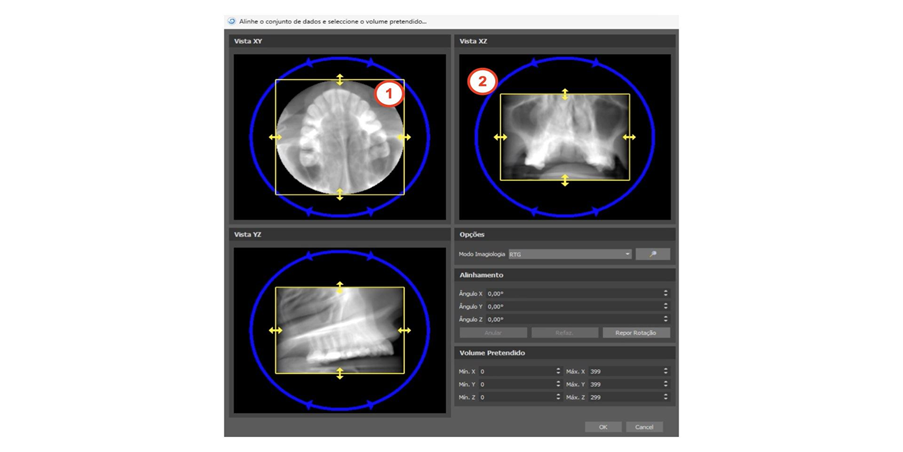The width and height of the screenshot is (903, 452).
Task: Click the top resize handle in Vista YZ
Action: pos(340,287)
